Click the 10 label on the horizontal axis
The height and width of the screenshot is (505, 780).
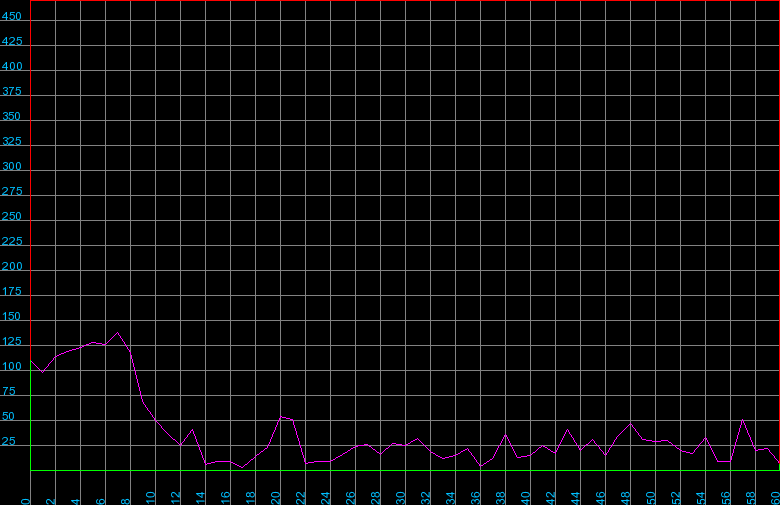click(151, 498)
